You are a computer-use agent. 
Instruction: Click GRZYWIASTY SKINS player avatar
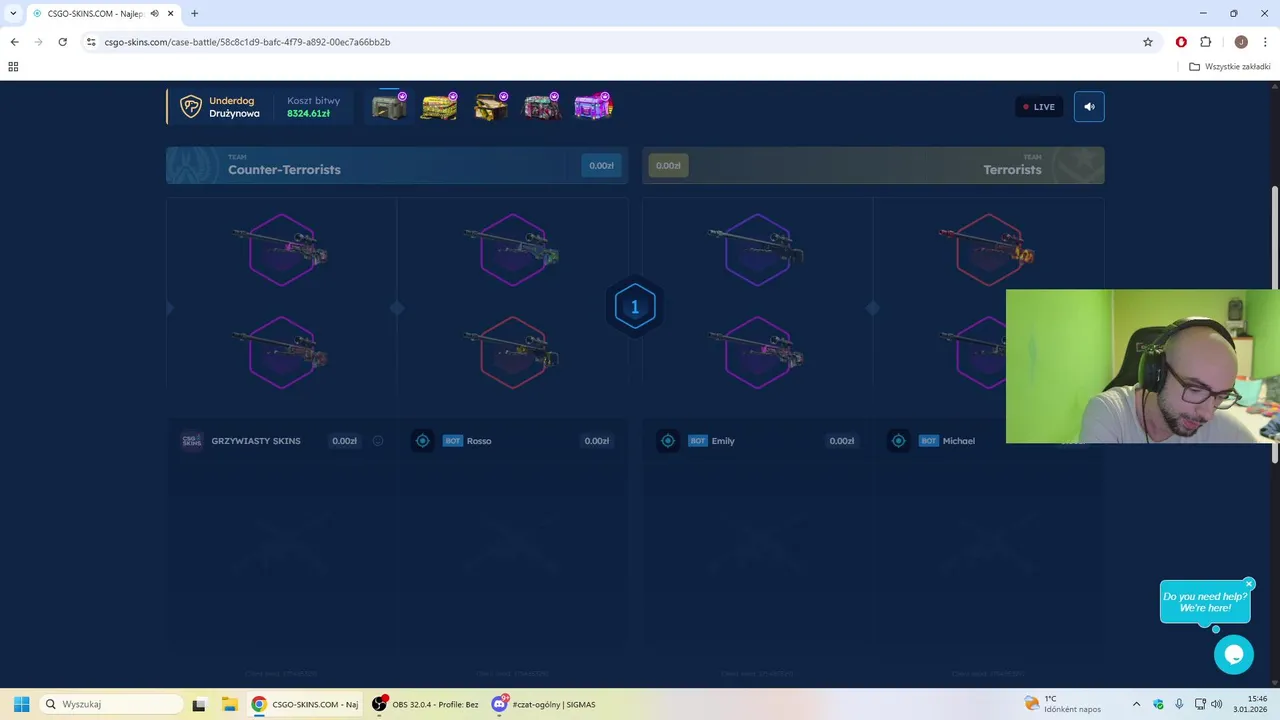[191, 441]
